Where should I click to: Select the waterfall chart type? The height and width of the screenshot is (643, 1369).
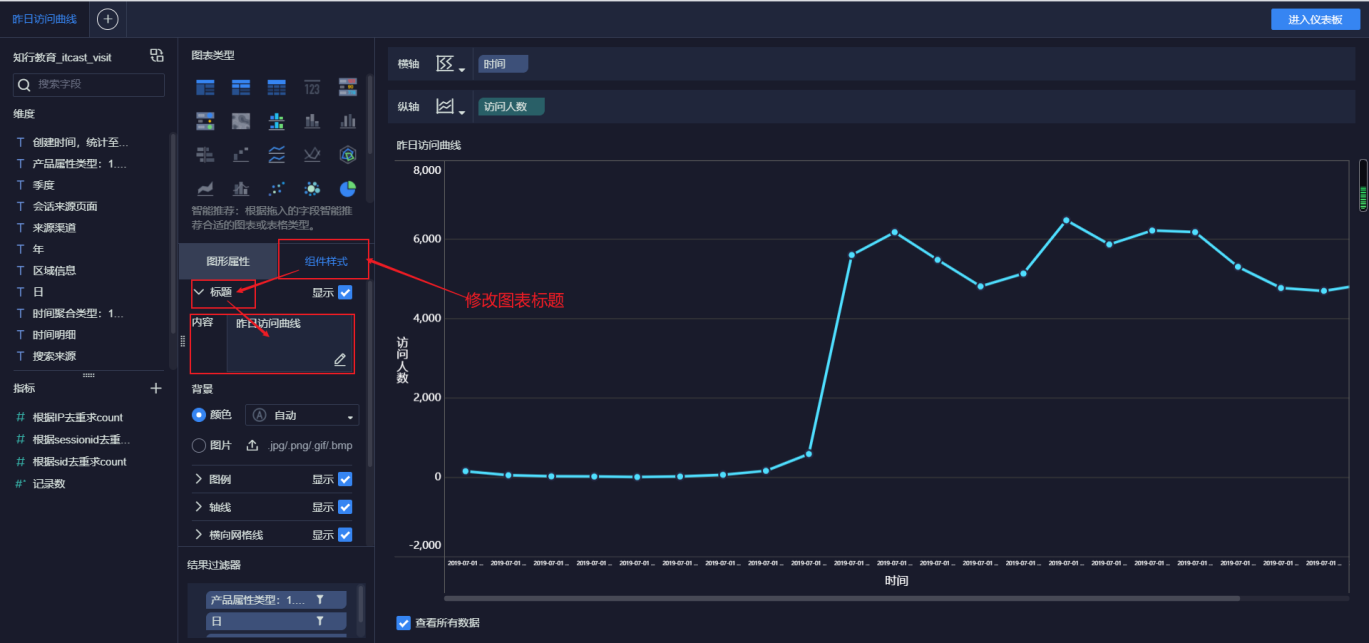[241, 154]
